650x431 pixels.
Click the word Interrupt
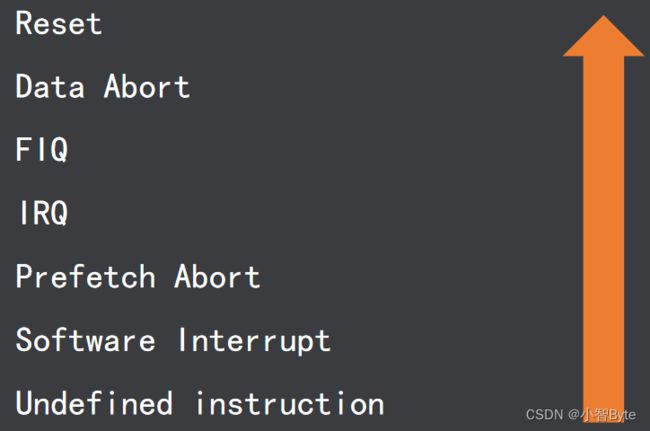(254, 341)
